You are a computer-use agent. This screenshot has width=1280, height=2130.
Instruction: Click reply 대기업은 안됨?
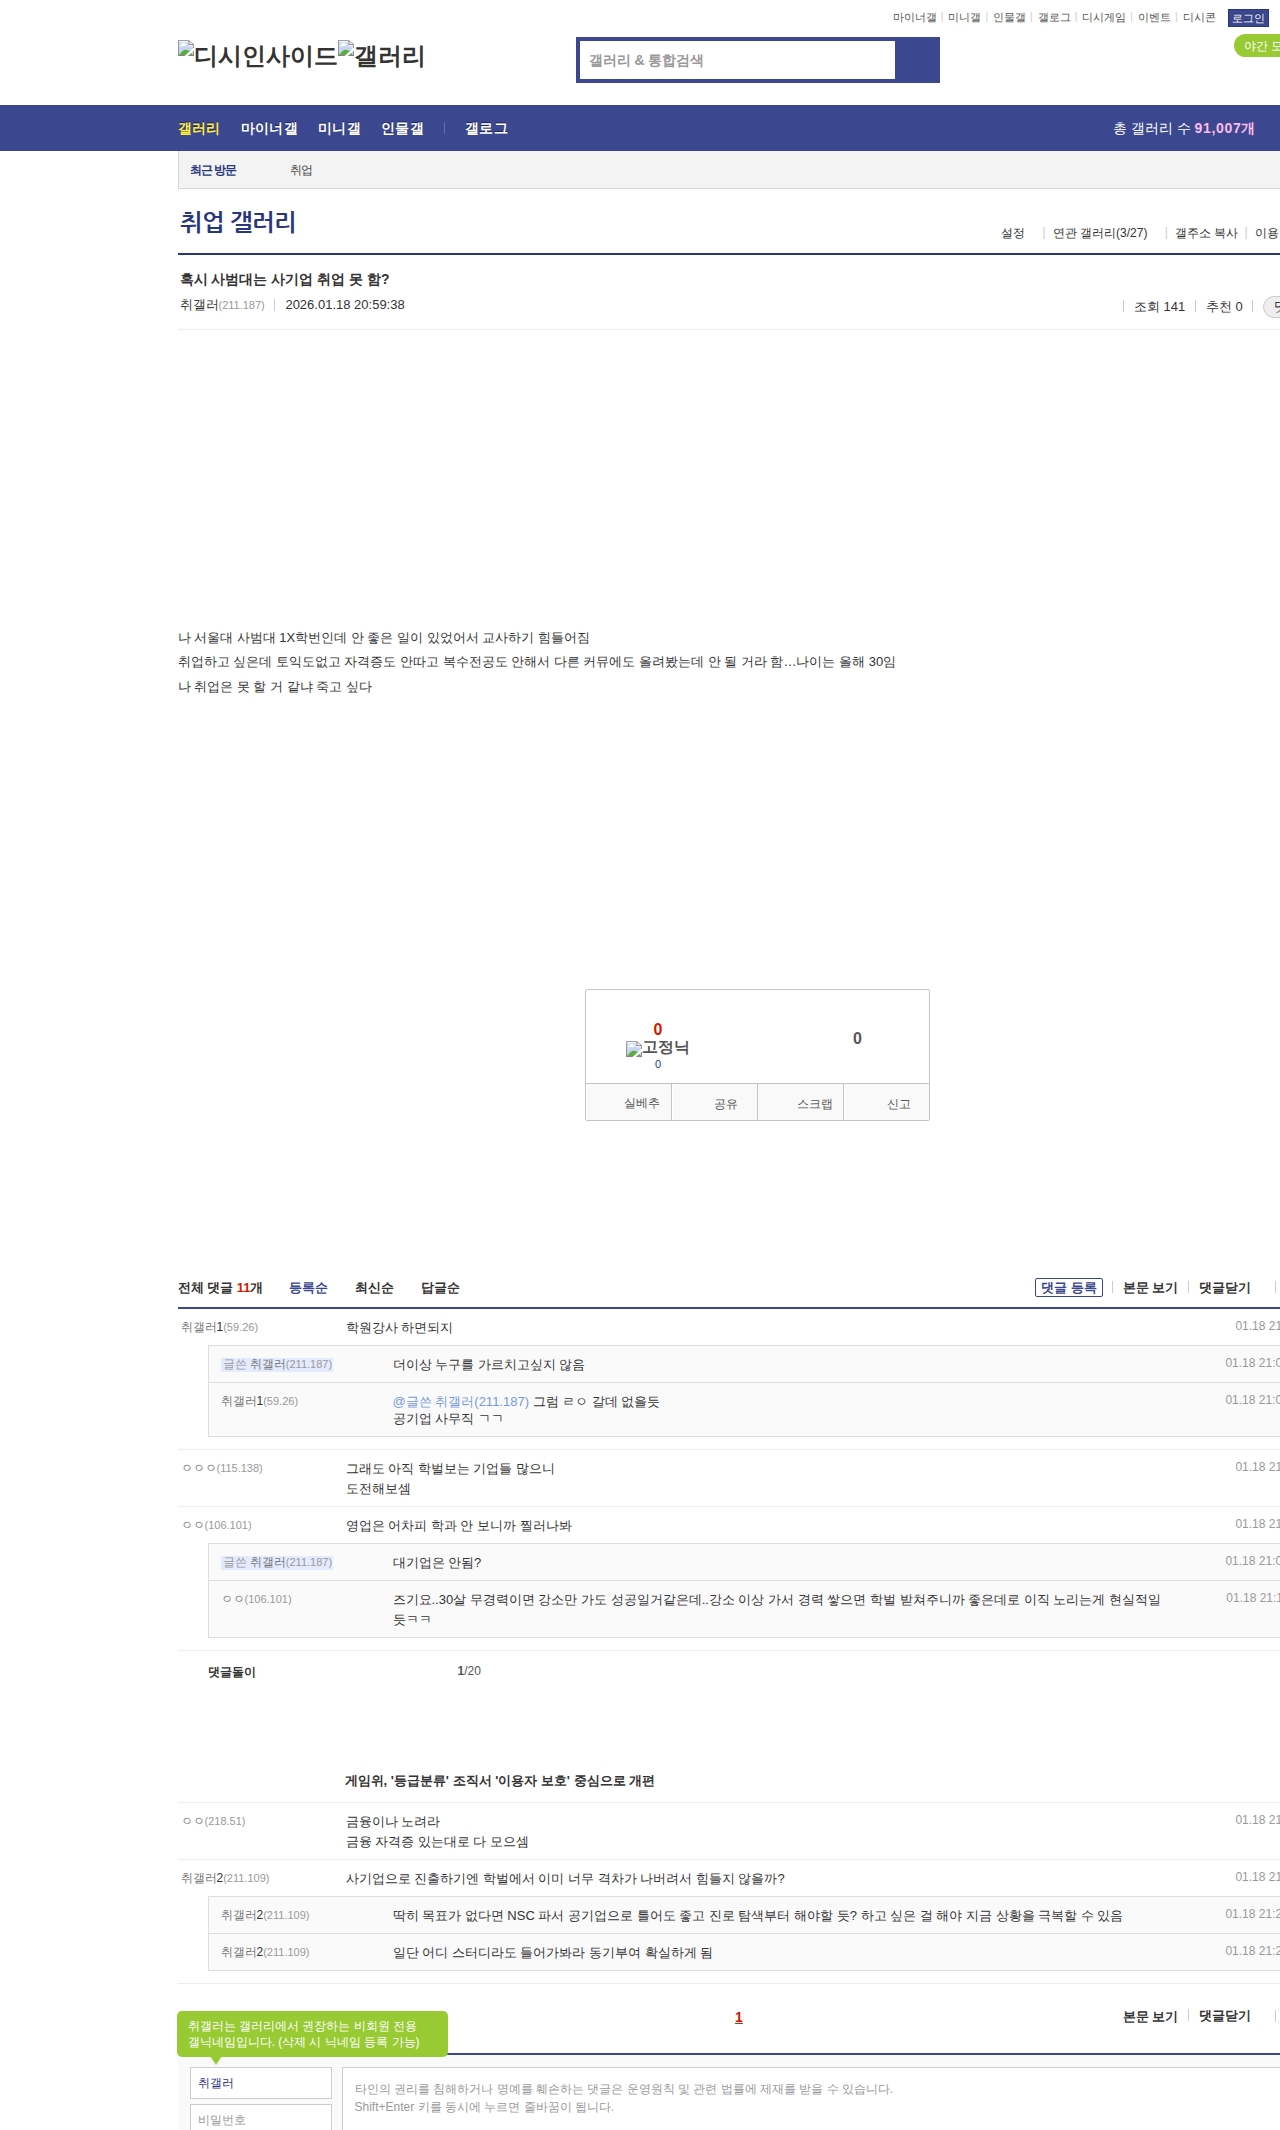(437, 1563)
